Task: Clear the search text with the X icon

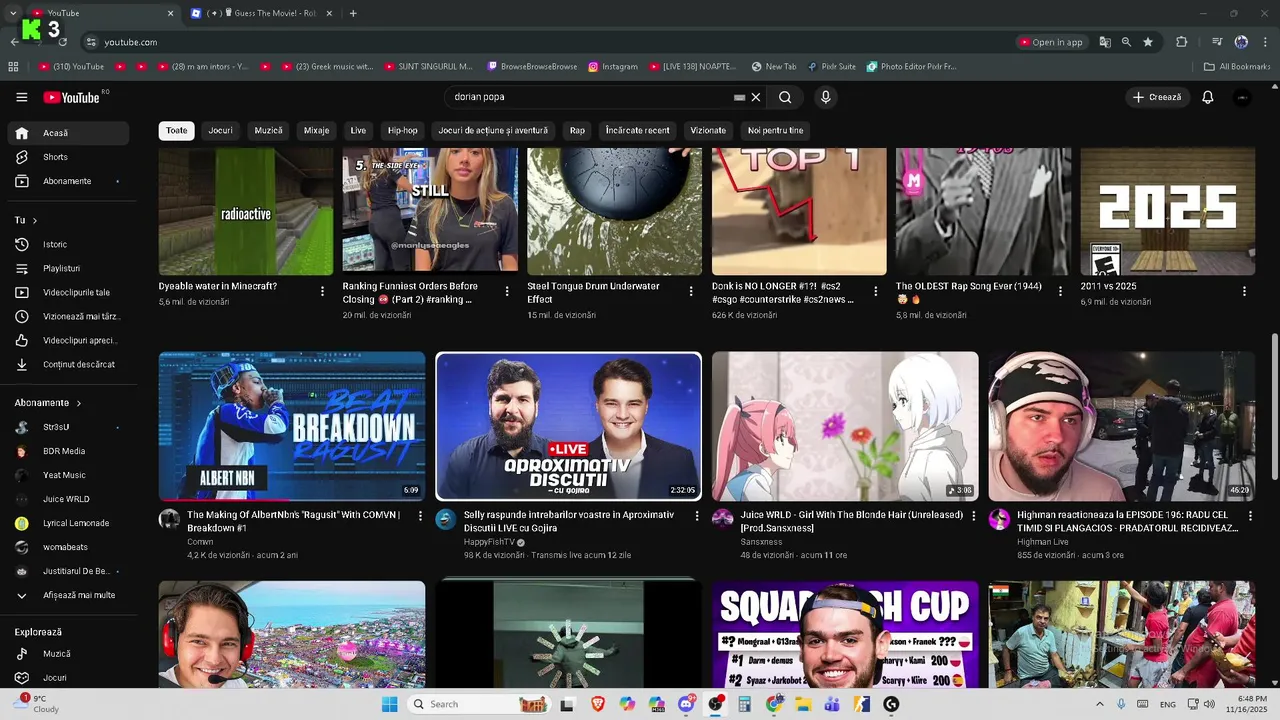Action: tap(756, 97)
